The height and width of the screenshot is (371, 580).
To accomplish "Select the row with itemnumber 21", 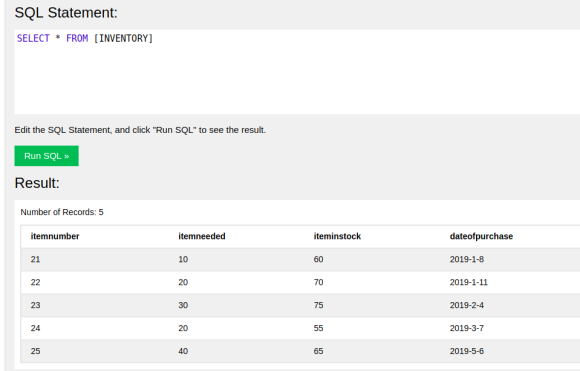I will click(x=300, y=259).
